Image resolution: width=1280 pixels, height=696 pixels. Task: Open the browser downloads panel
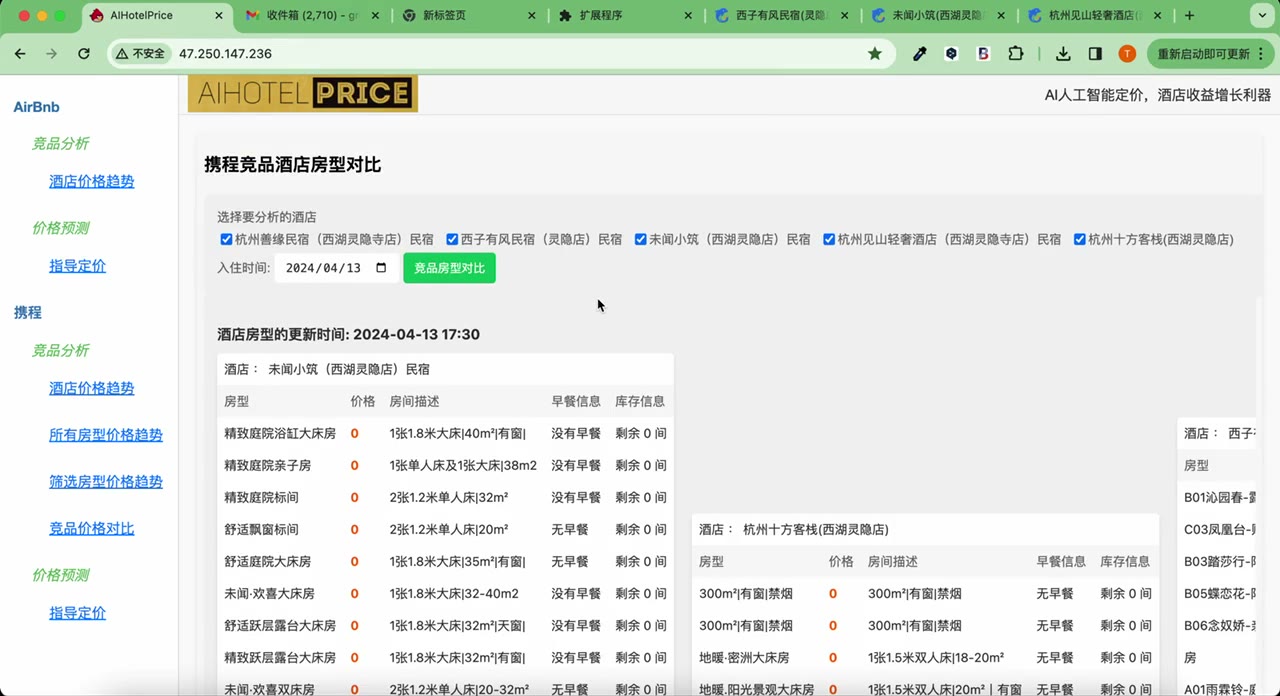(x=1063, y=54)
